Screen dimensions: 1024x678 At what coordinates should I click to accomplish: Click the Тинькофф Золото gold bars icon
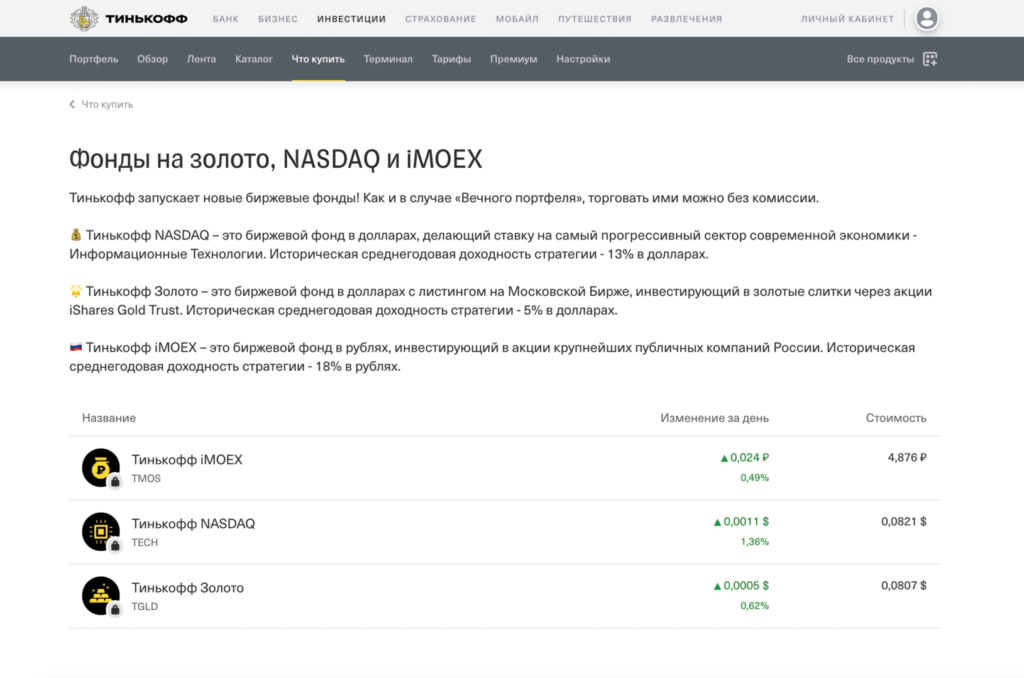[101, 595]
